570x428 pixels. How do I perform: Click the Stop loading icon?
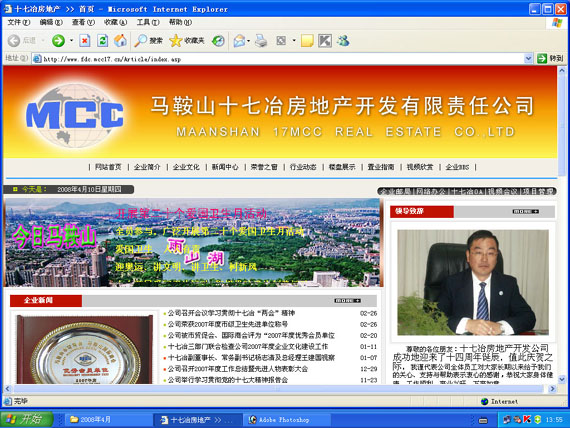(85, 40)
